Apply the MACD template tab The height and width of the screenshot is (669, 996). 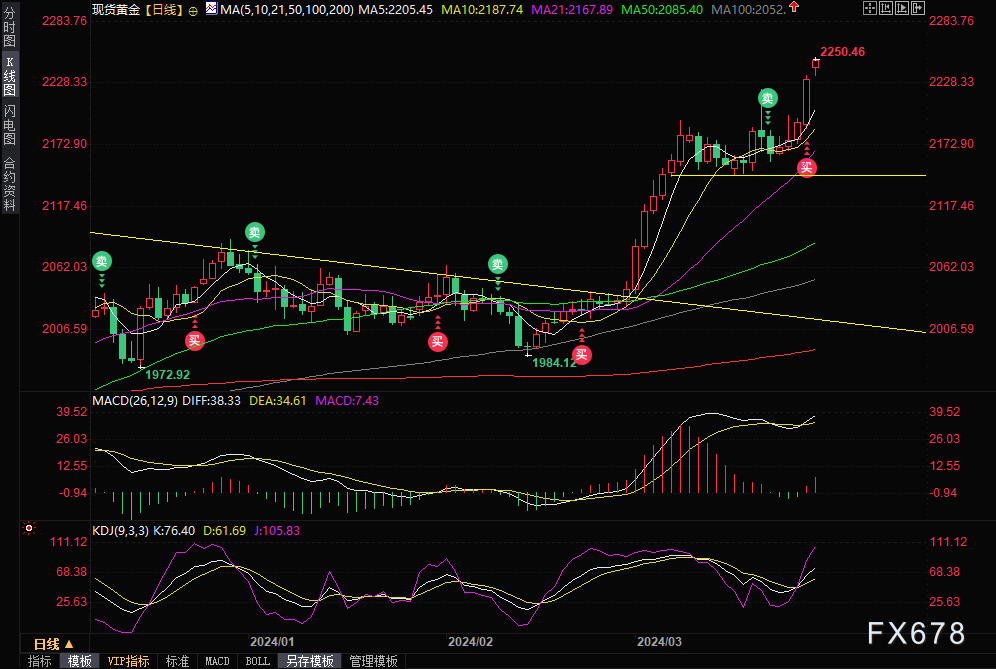[217, 661]
